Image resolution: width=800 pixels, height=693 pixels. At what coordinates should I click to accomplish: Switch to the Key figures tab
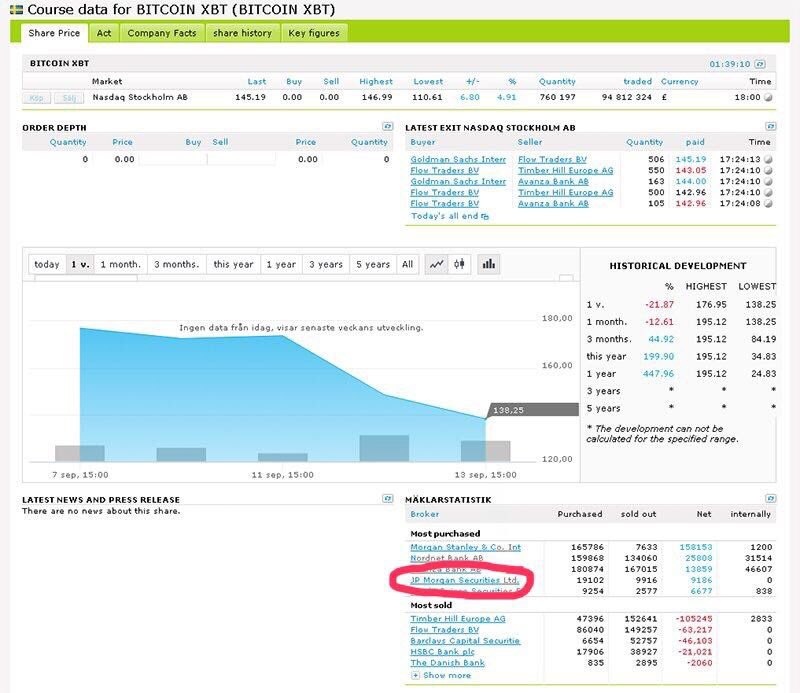tap(313, 33)
